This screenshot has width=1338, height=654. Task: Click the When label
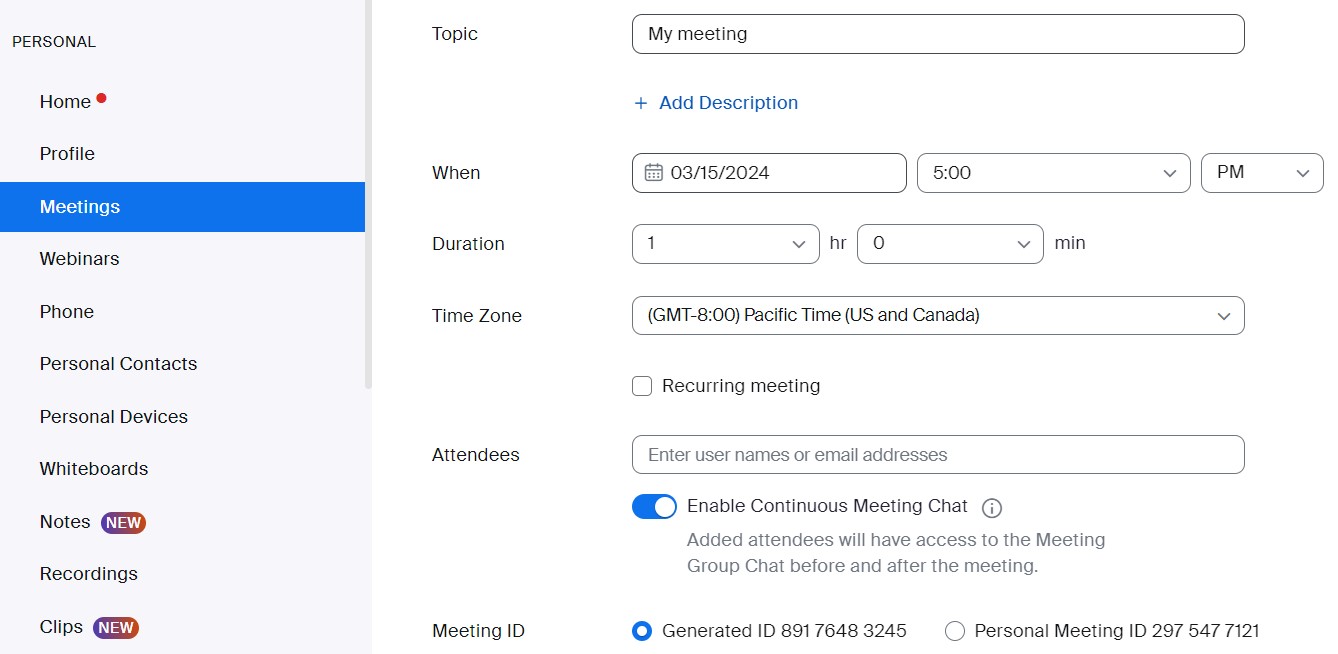pos(456,173)
